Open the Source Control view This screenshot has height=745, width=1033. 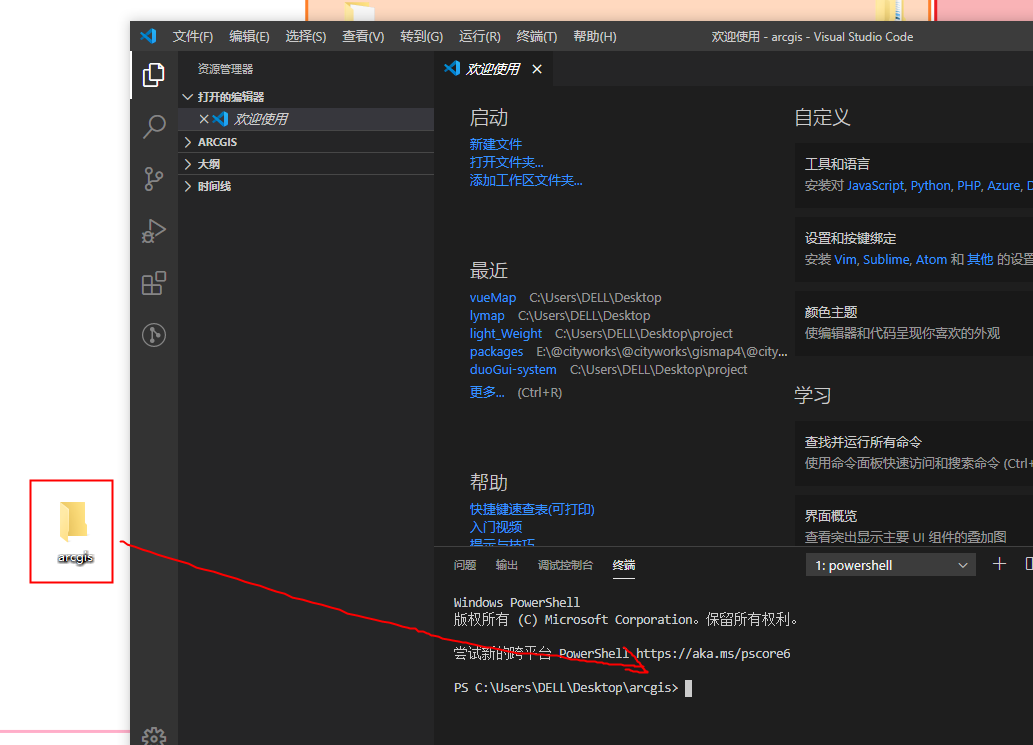(154, 179)
